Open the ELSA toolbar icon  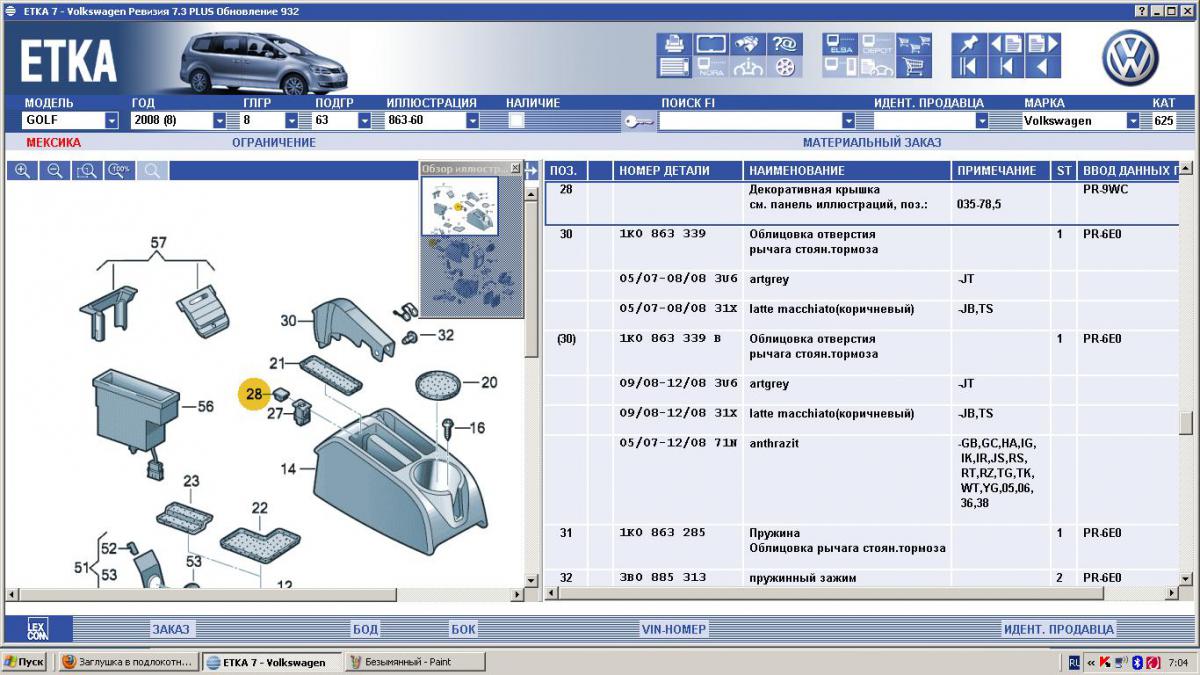pyautogui.click(x=840, y=44)
